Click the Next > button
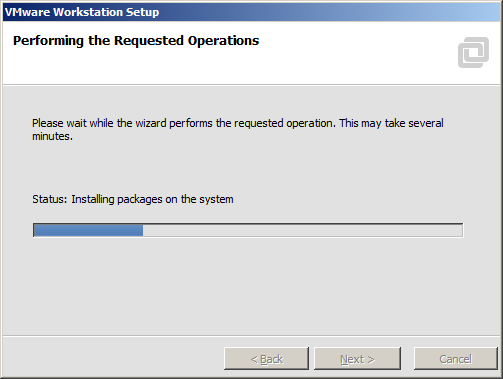This screenshot has height=379, width=503. coord(357,359)
